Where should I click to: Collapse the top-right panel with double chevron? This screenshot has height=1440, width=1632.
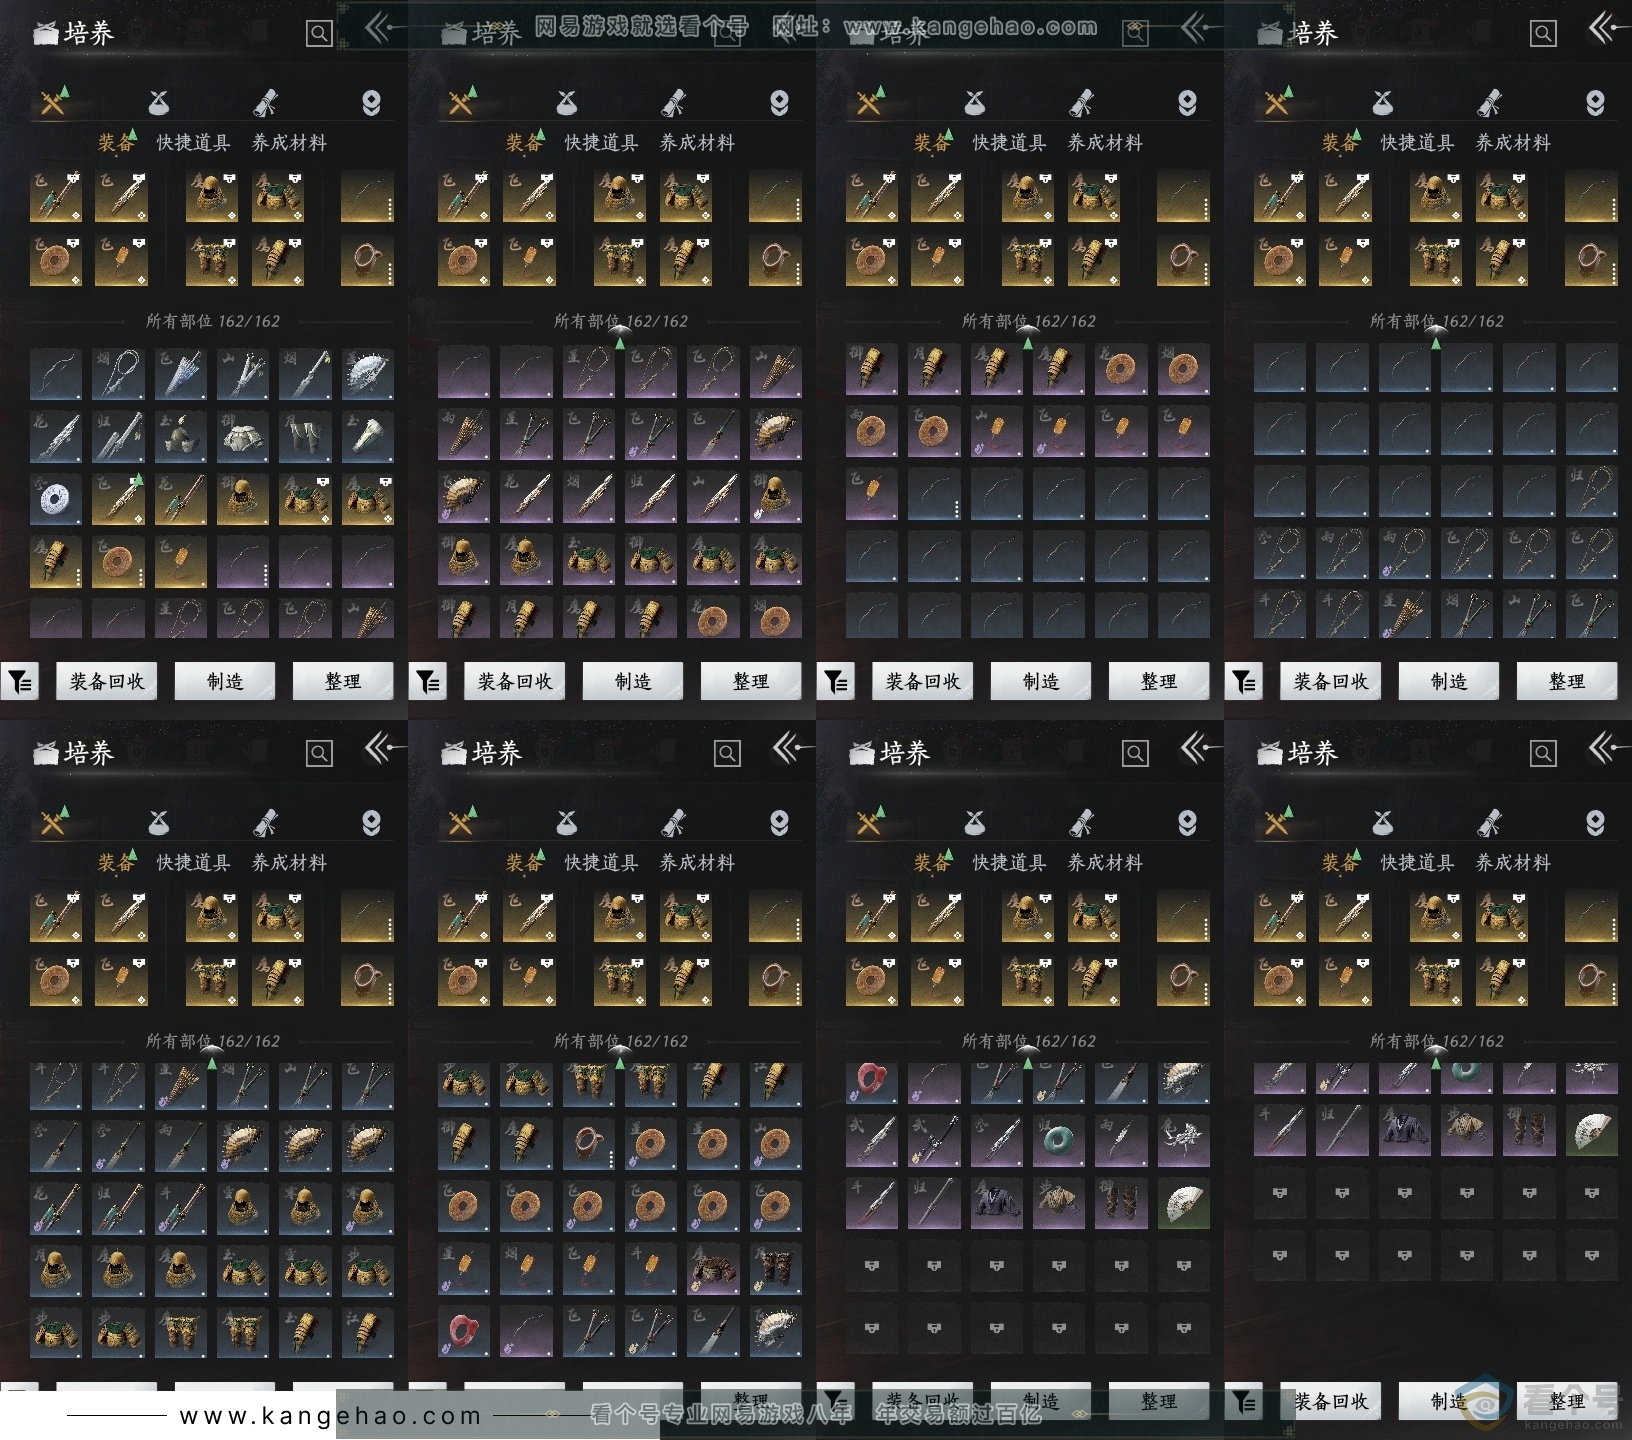[x=1605, y=29]
